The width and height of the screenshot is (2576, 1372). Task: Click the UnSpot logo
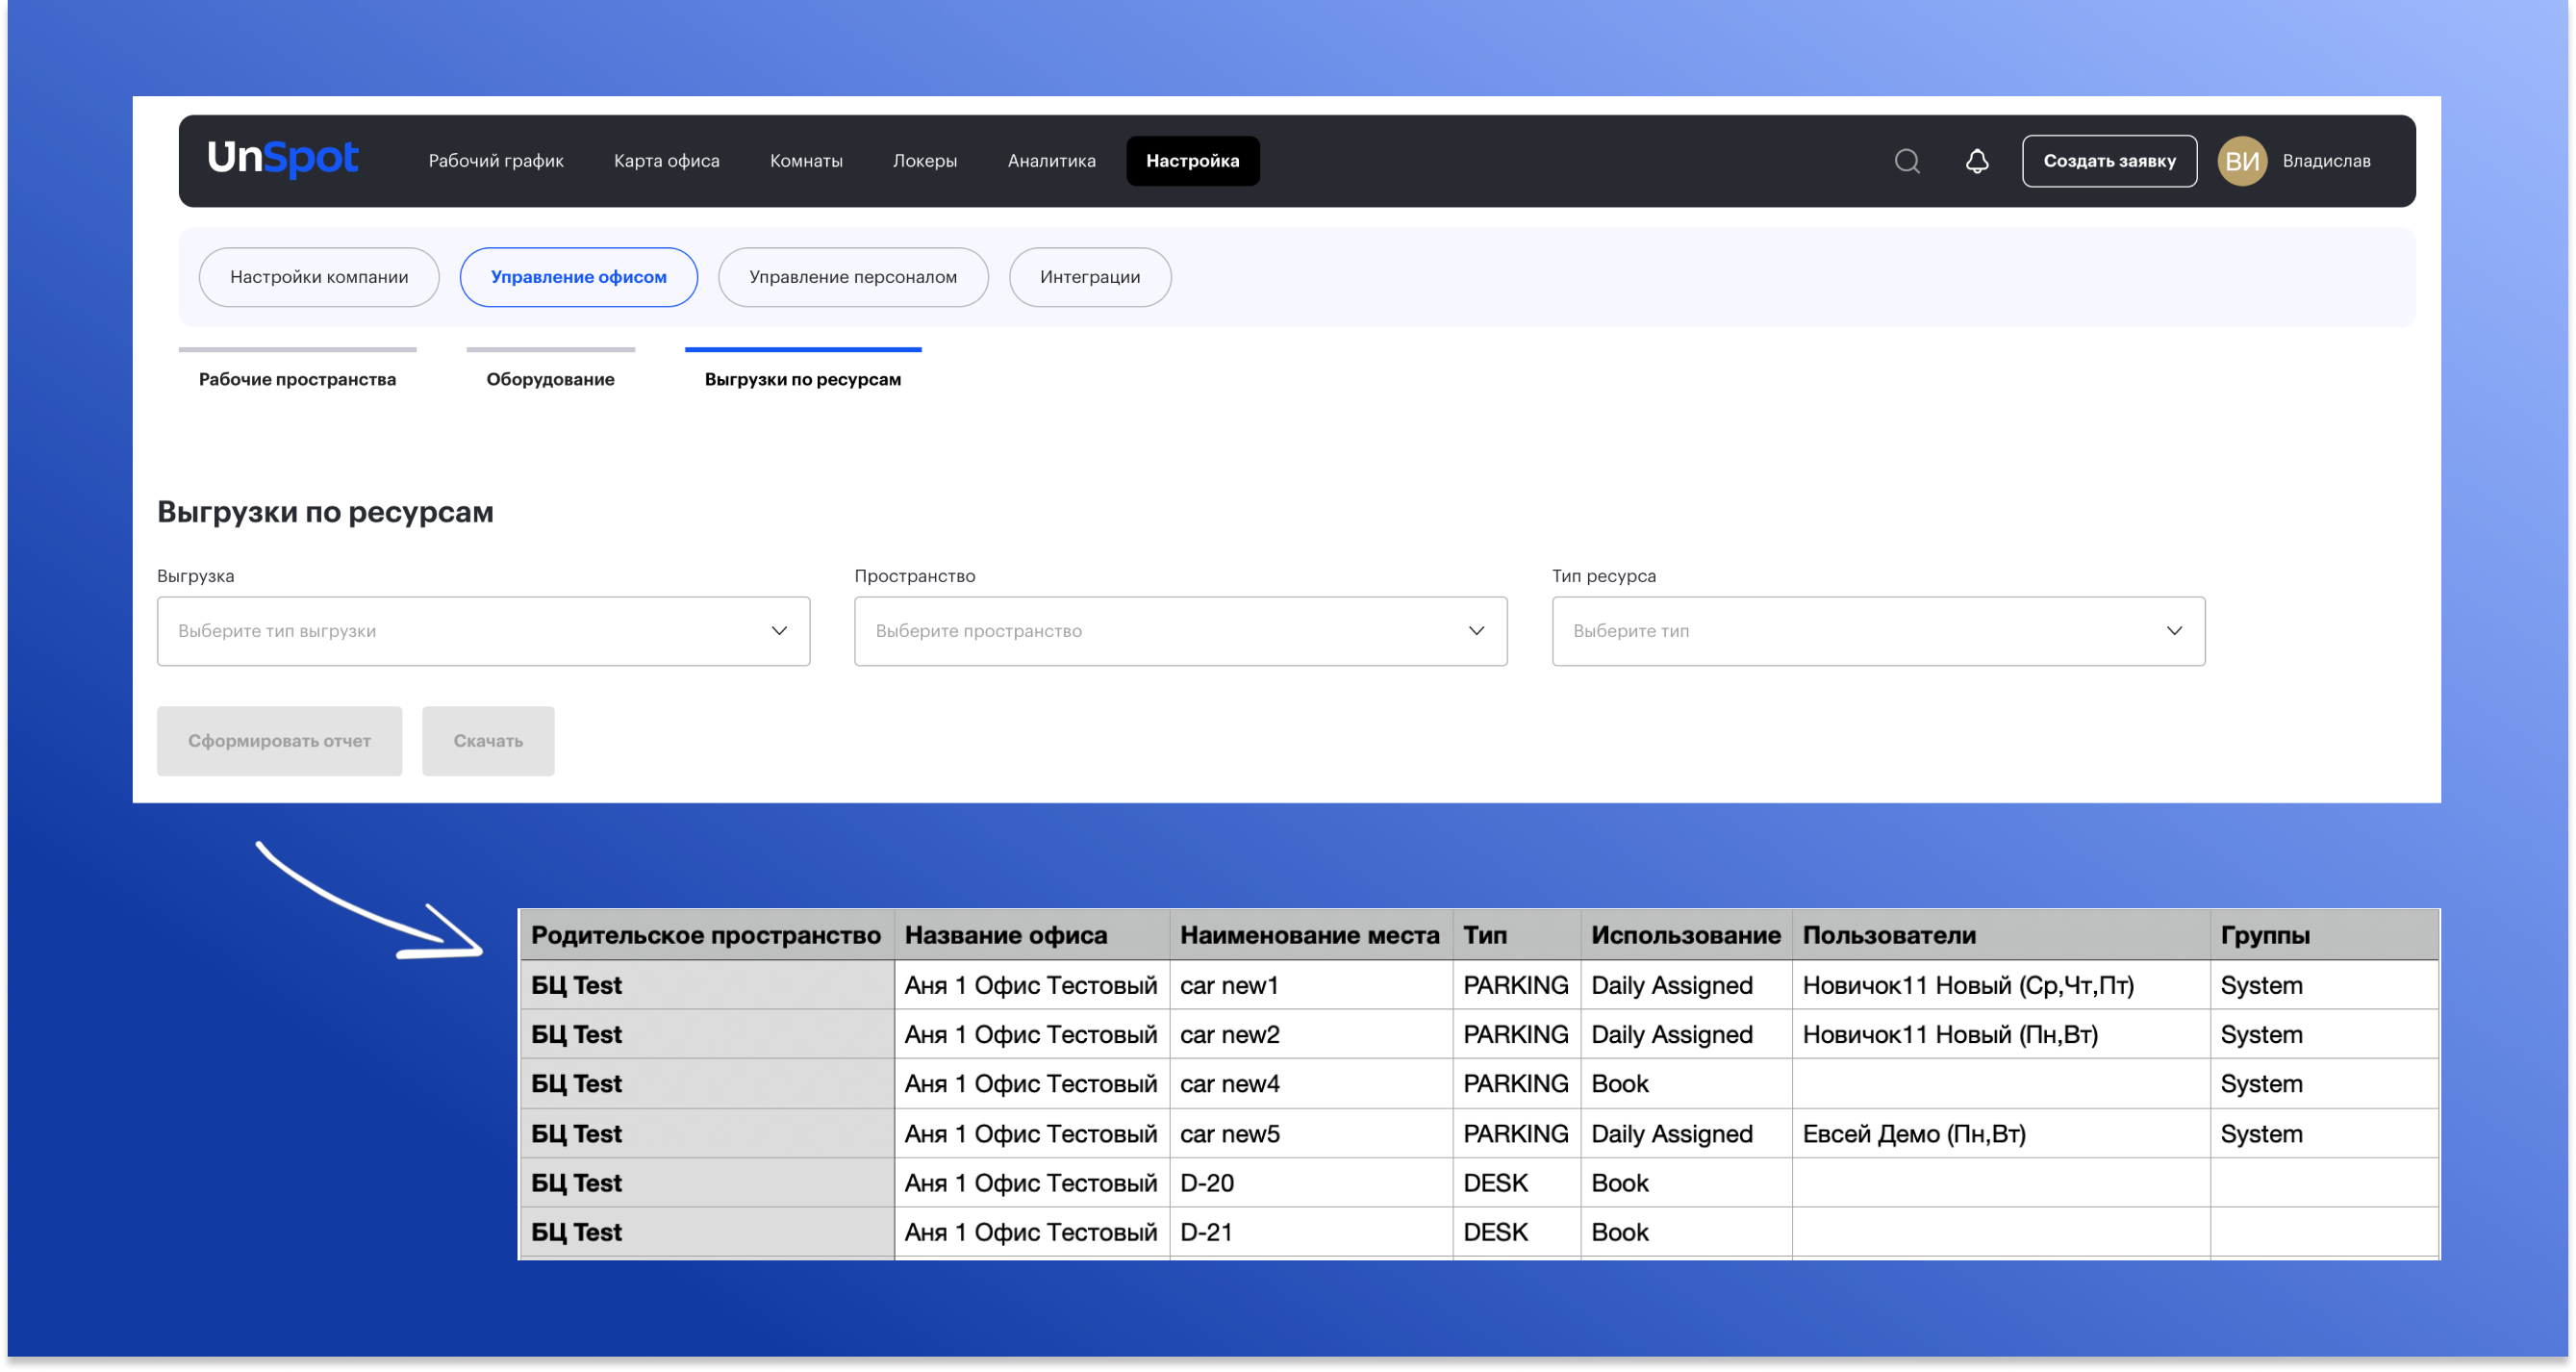click(x=283, y=158)
